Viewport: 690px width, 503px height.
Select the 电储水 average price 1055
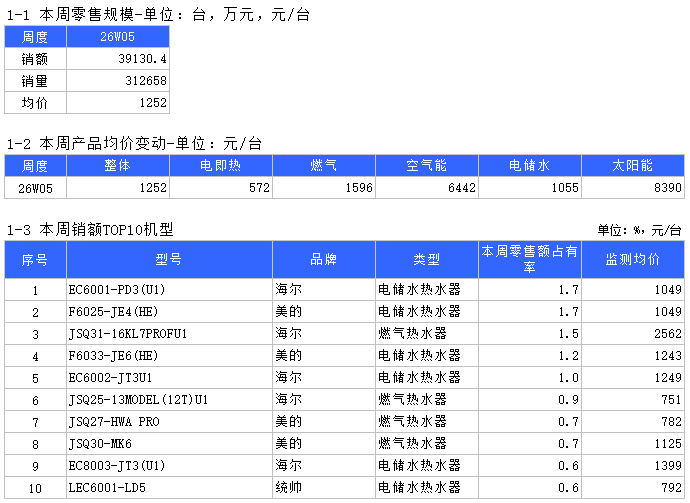[530, 187]
